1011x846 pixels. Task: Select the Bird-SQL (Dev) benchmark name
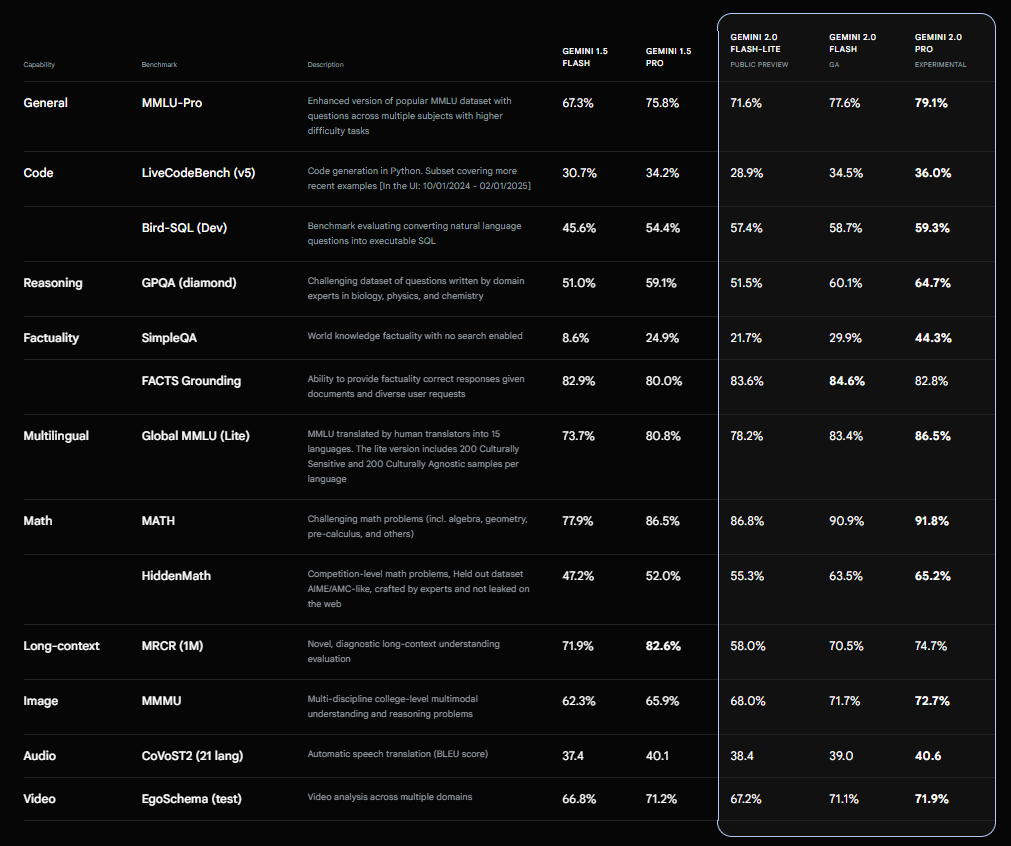coord(185,228)
